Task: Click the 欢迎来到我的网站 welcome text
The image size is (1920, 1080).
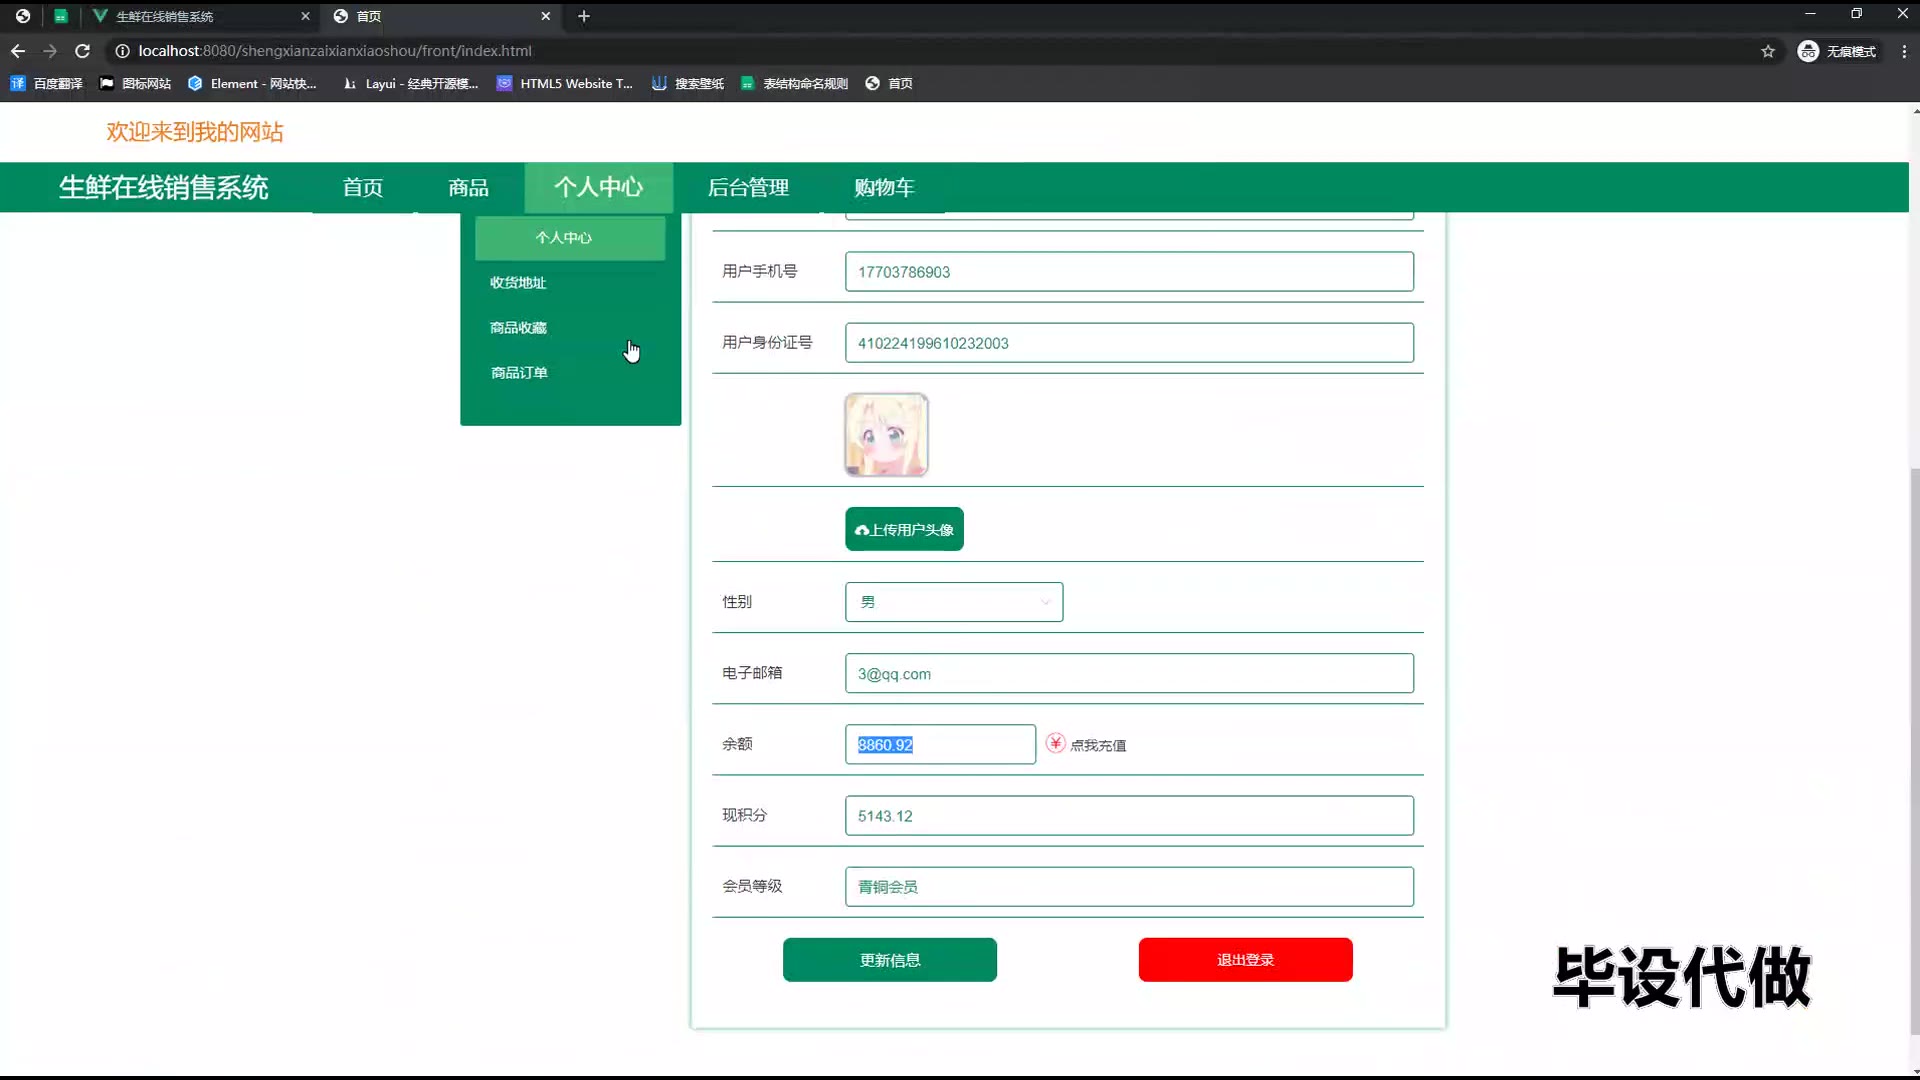Action: (195, 132)
